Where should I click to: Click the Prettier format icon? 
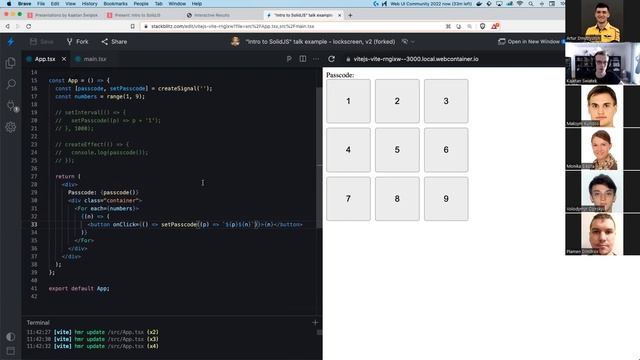click(289, 59)
